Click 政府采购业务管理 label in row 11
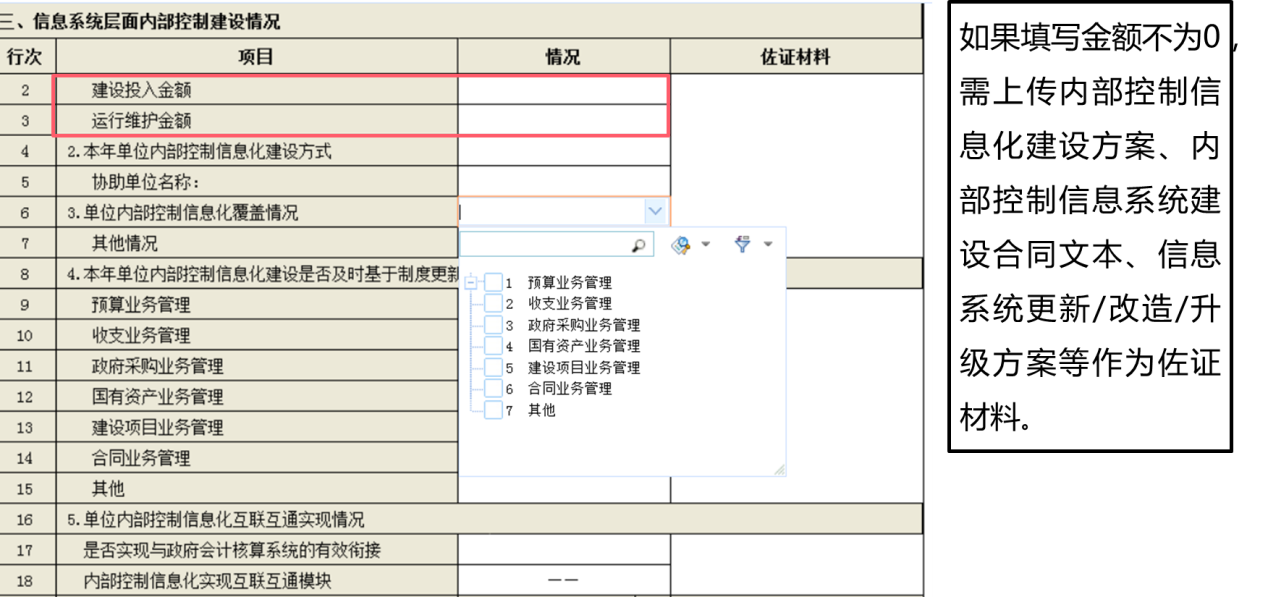Viewport: 1268px width, 597px height. pyautogui.click(x=158, y=366)
